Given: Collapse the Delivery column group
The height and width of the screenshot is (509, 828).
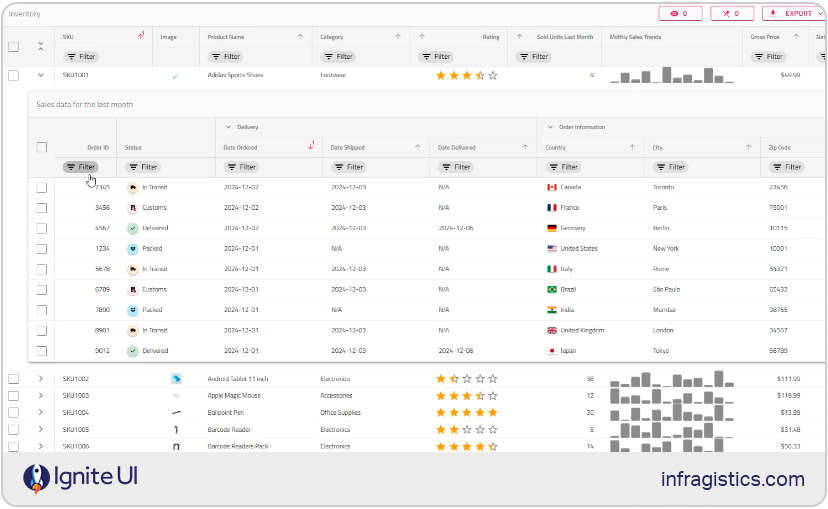Looking at the screenshot, I should [227, 127].
